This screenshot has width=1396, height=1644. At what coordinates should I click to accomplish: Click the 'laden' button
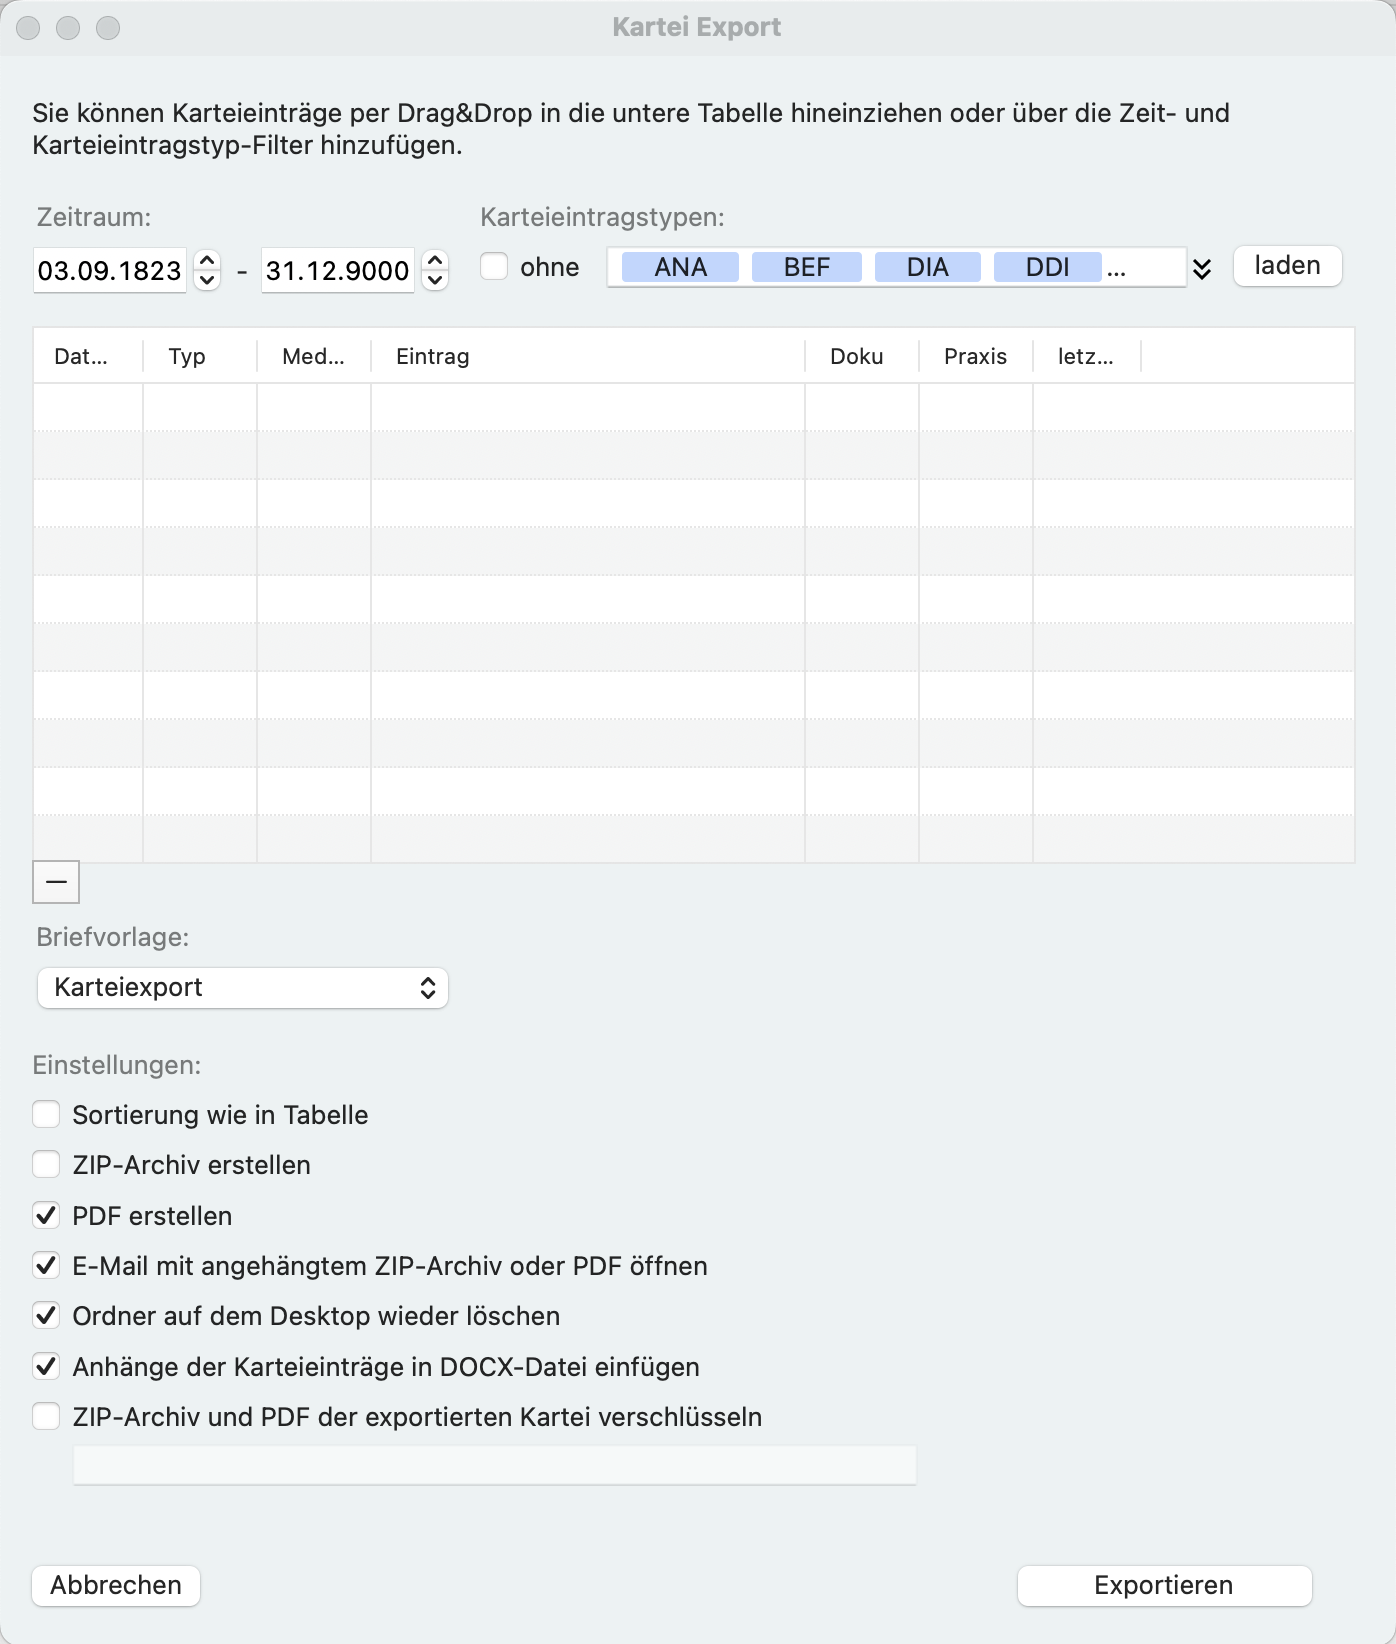(x=1287, y=266)
